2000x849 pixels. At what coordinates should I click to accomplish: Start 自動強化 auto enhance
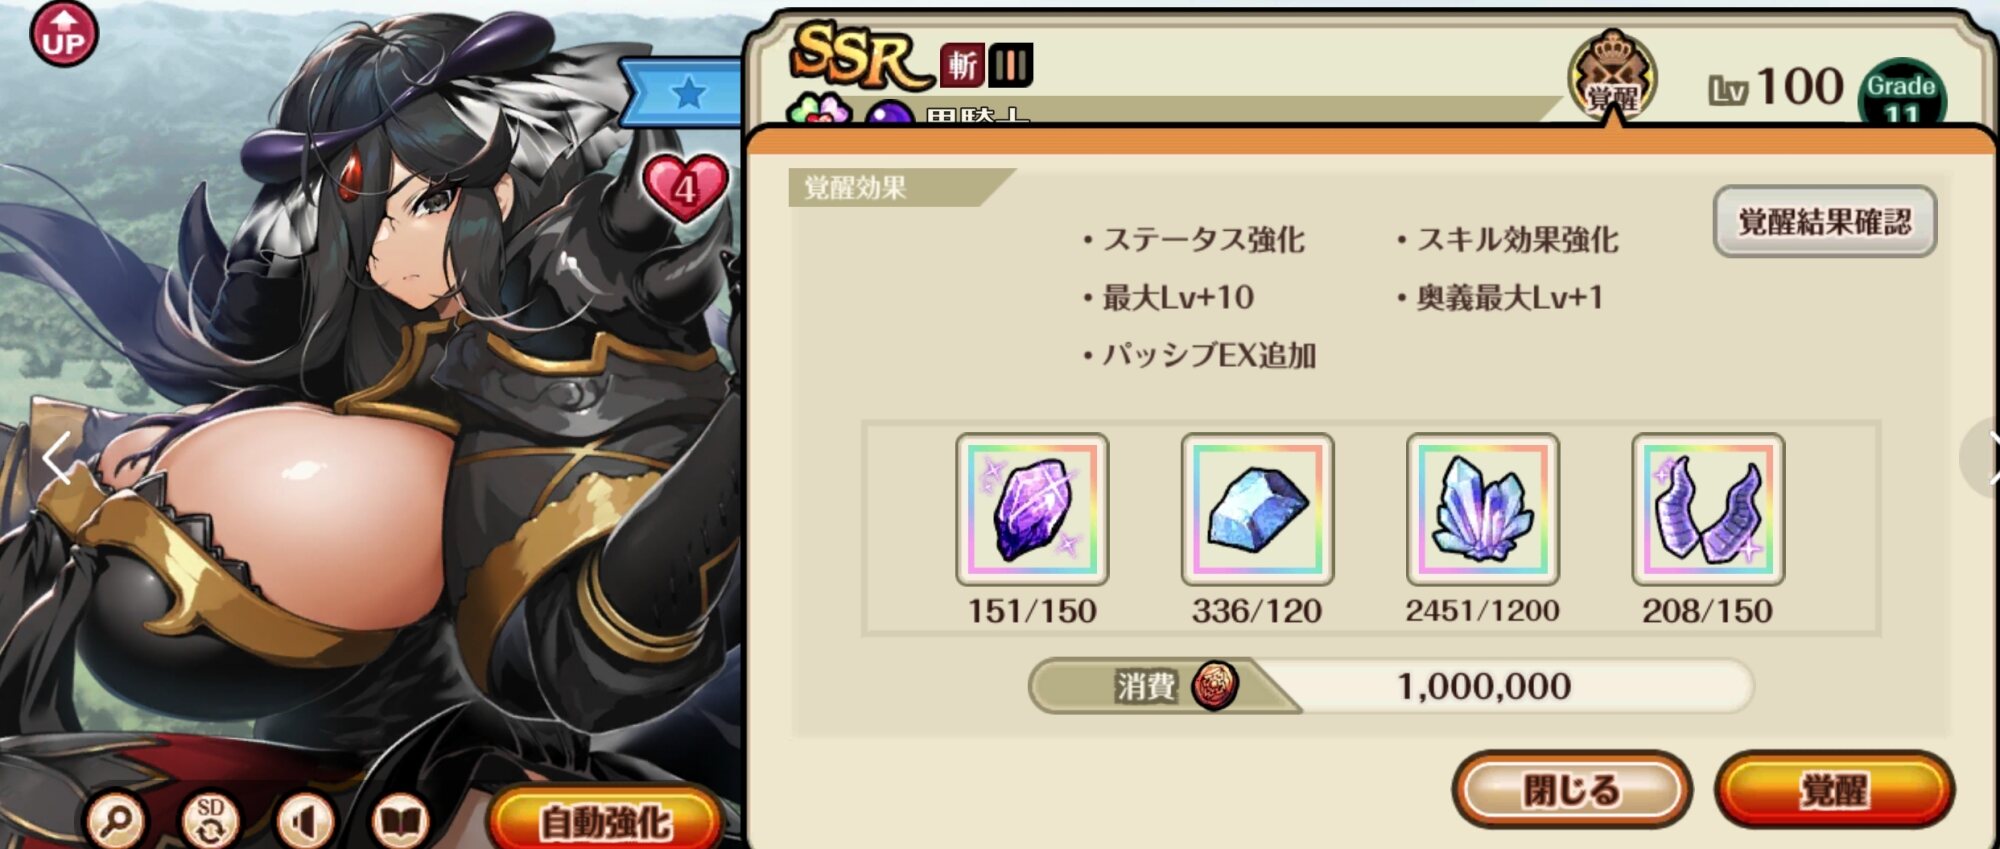coord(605,820)
